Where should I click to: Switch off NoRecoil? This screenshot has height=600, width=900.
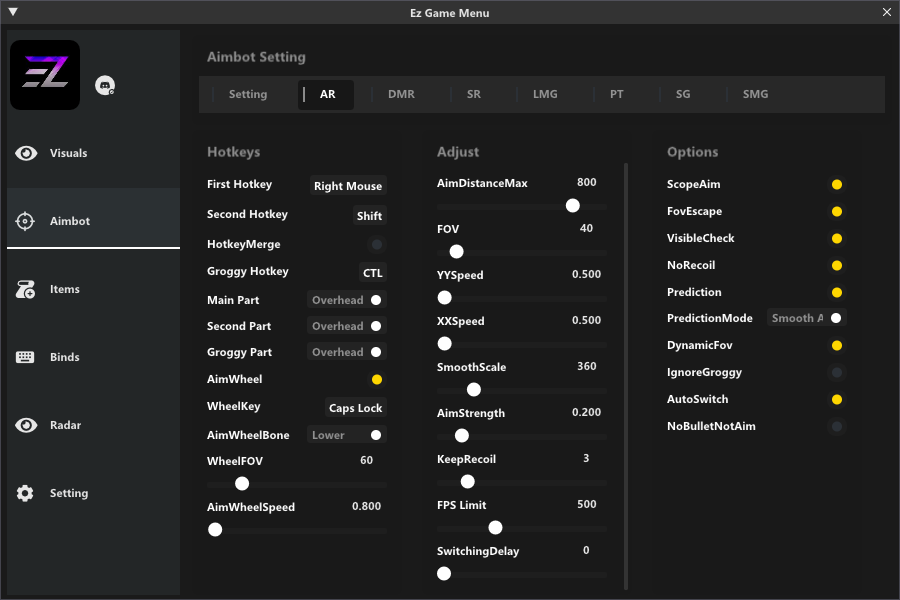point(837,265)
